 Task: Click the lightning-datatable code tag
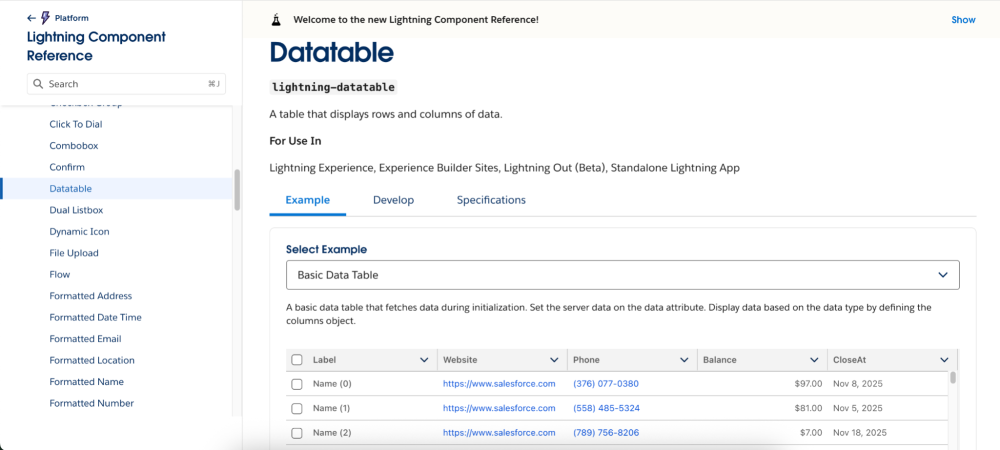click(x=334, y=87)
